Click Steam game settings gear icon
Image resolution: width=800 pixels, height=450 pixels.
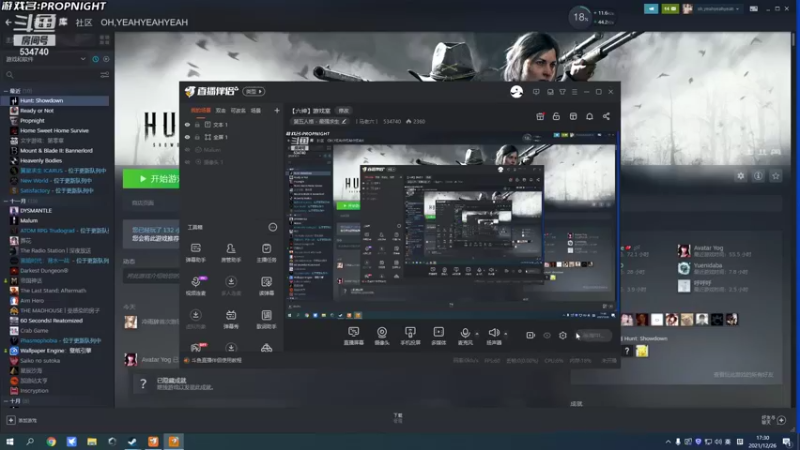[x=740, y=176]
